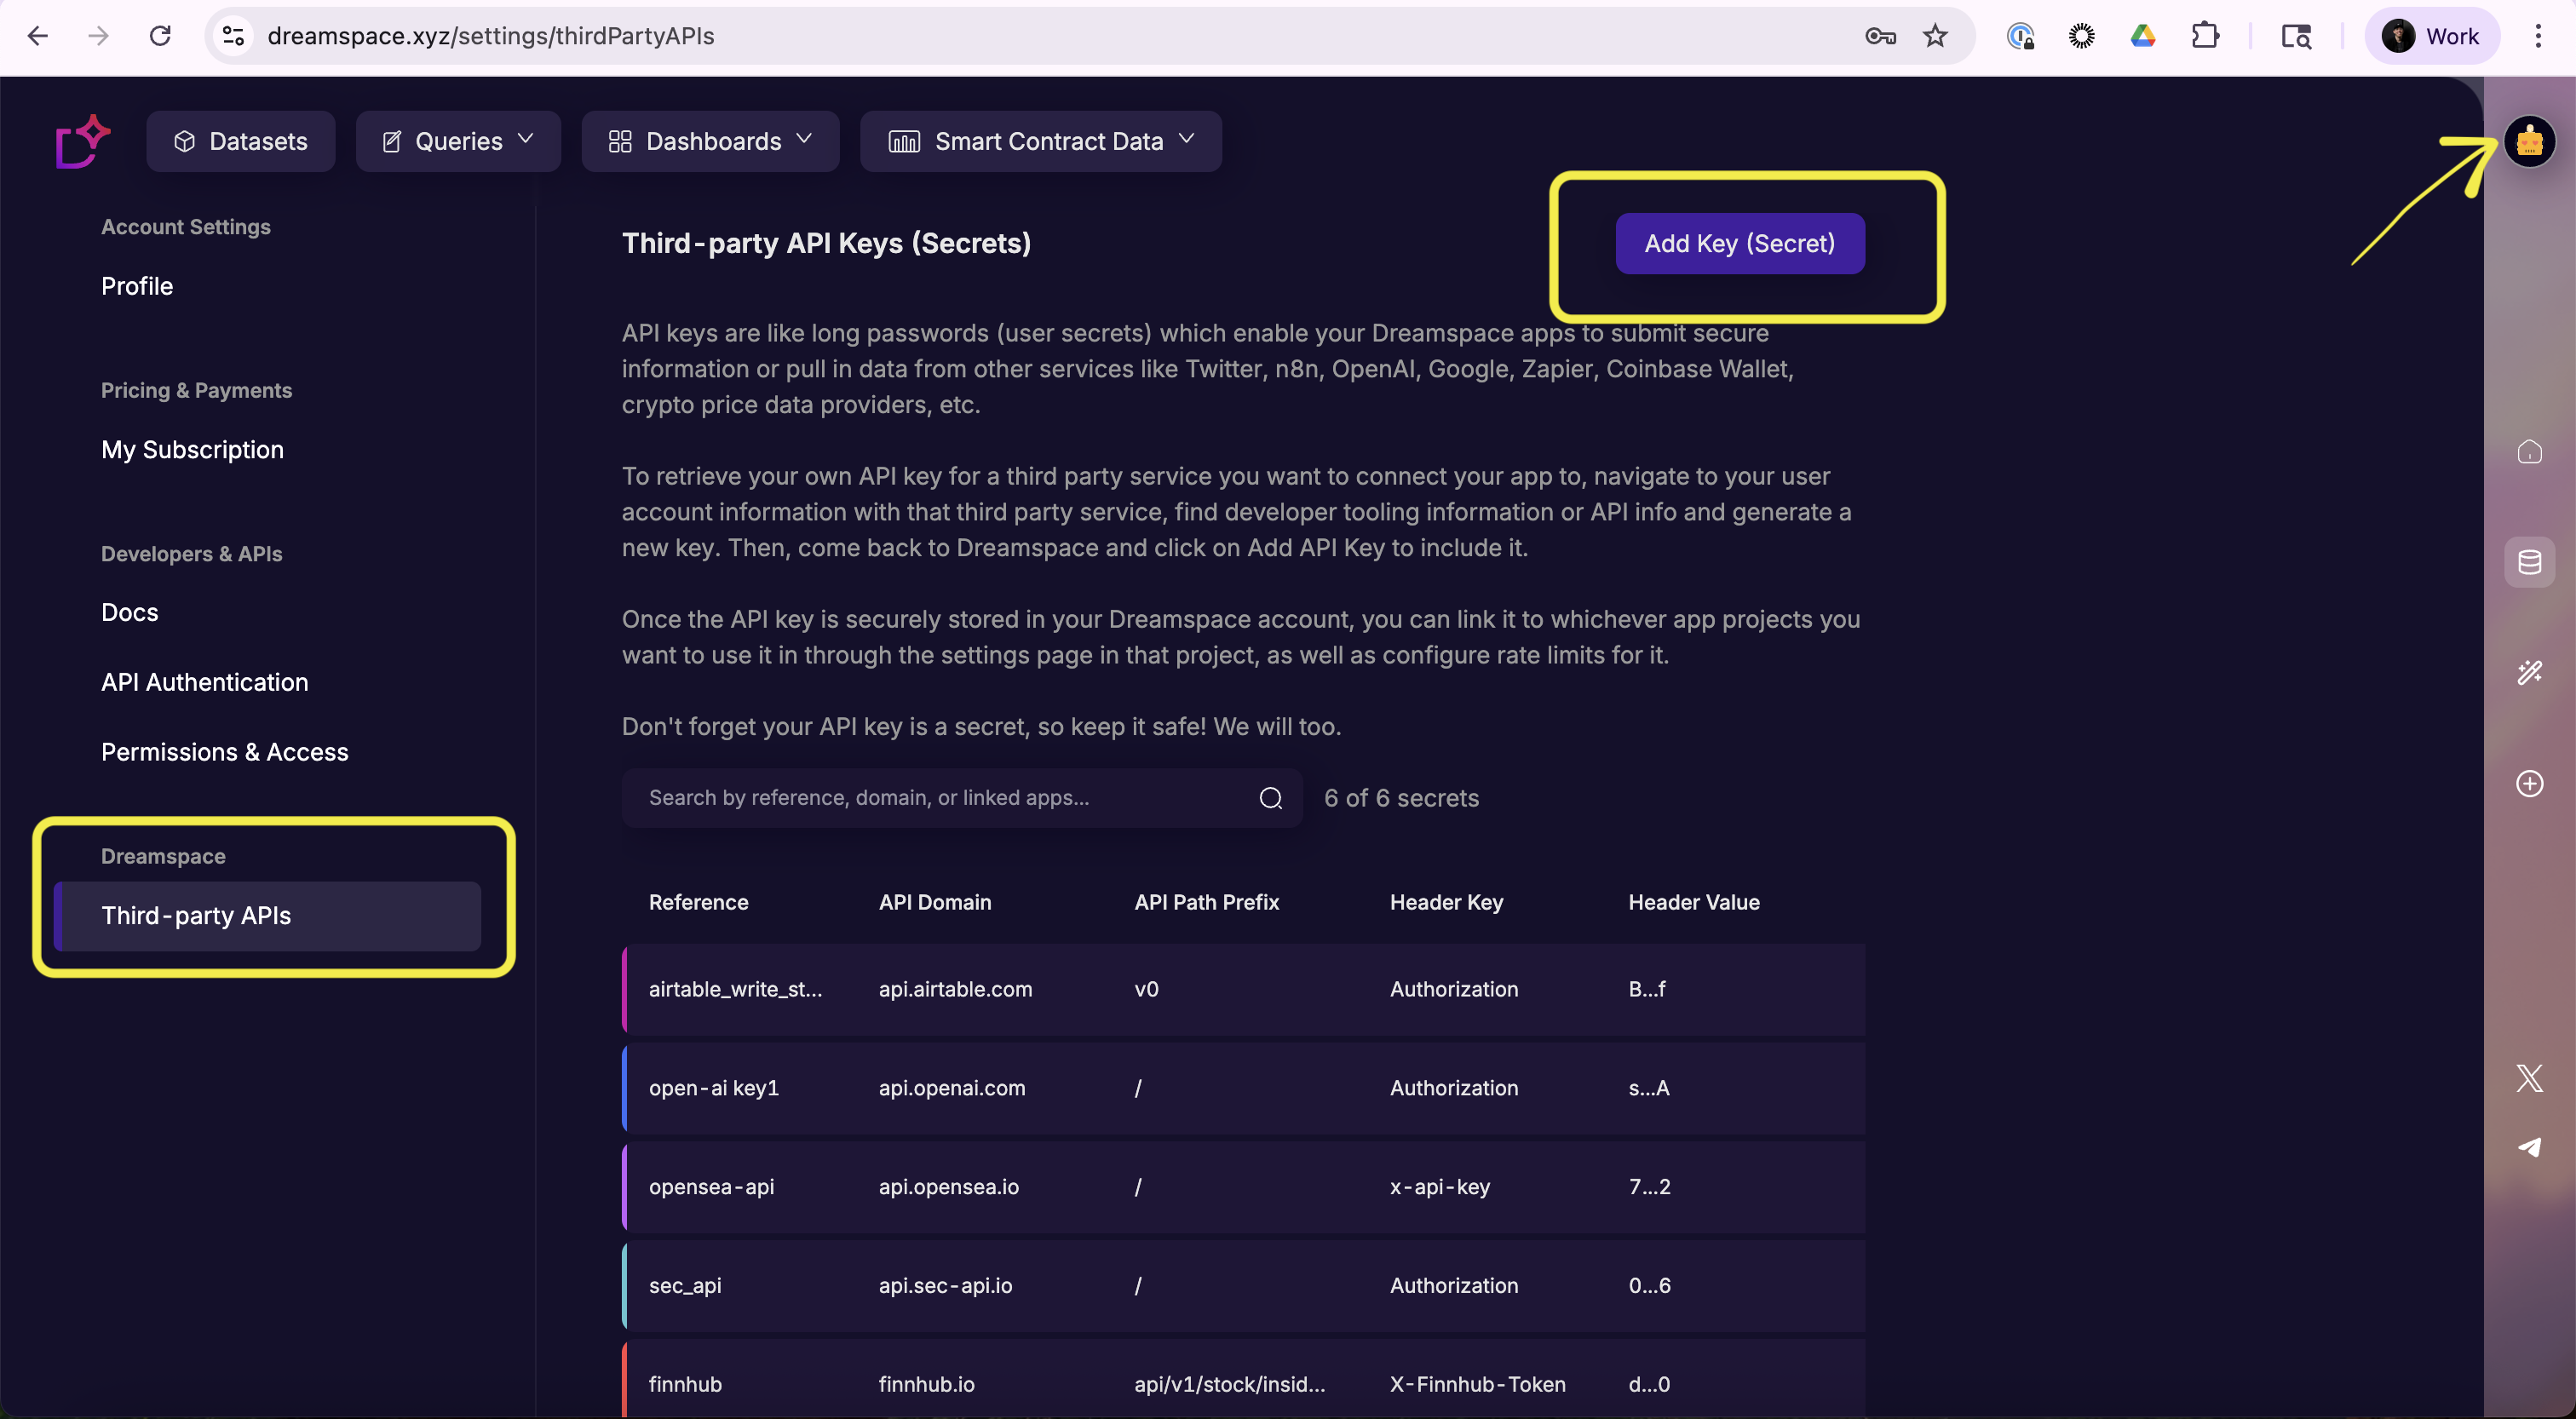Click the password key icon in address bar

[1880, 36]
